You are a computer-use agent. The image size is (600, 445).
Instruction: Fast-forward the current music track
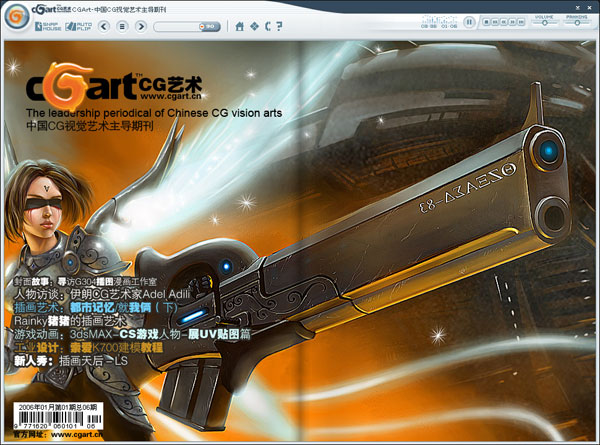pos(513,22)
